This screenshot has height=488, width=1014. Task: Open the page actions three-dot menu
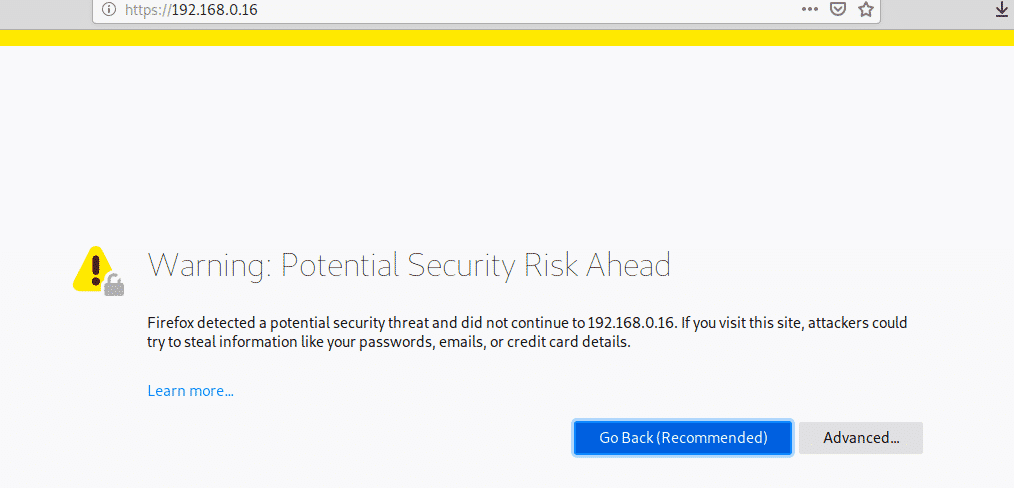(810, 9)
